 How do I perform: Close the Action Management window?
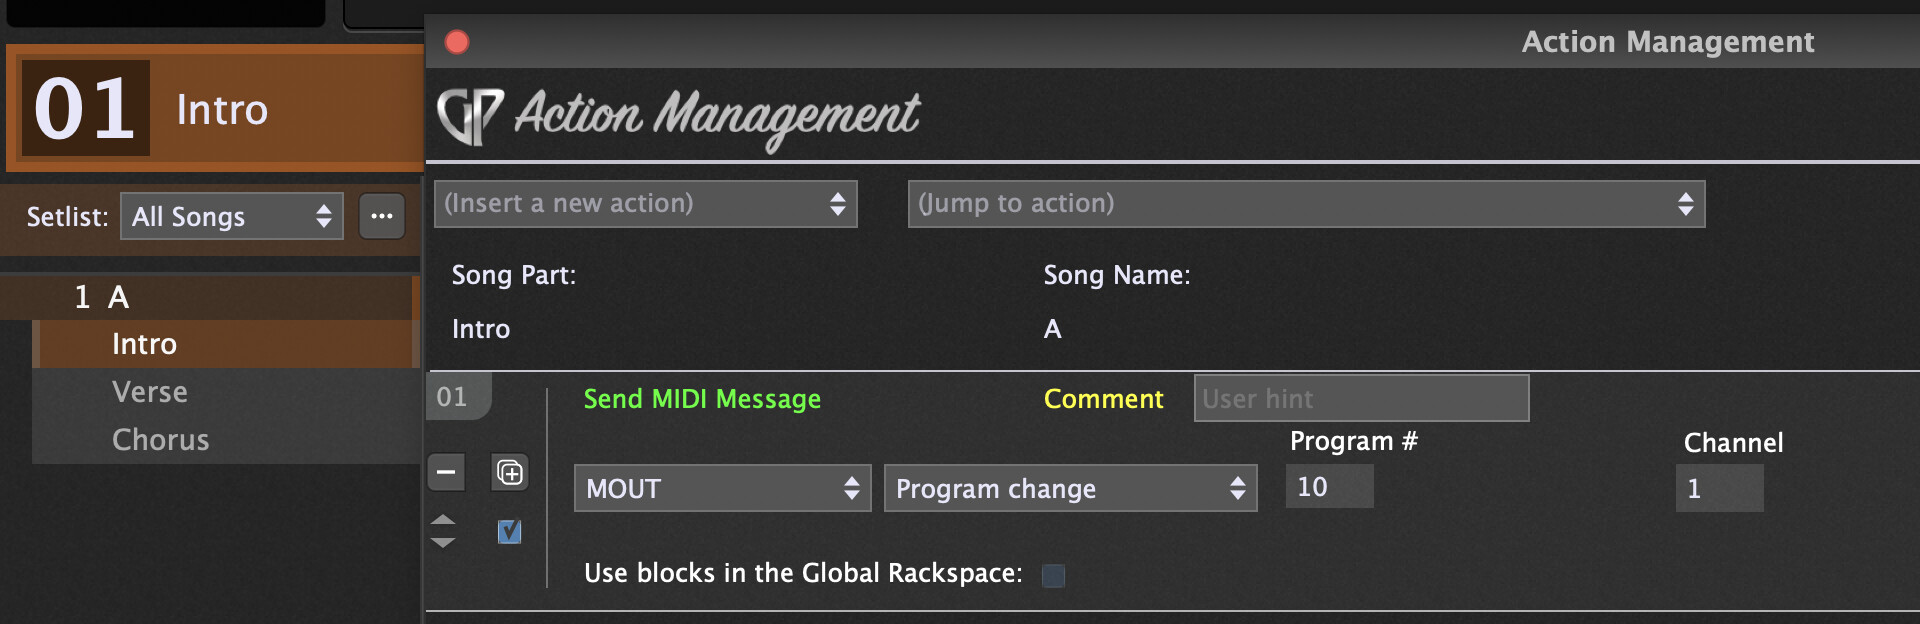click(457, 42)
